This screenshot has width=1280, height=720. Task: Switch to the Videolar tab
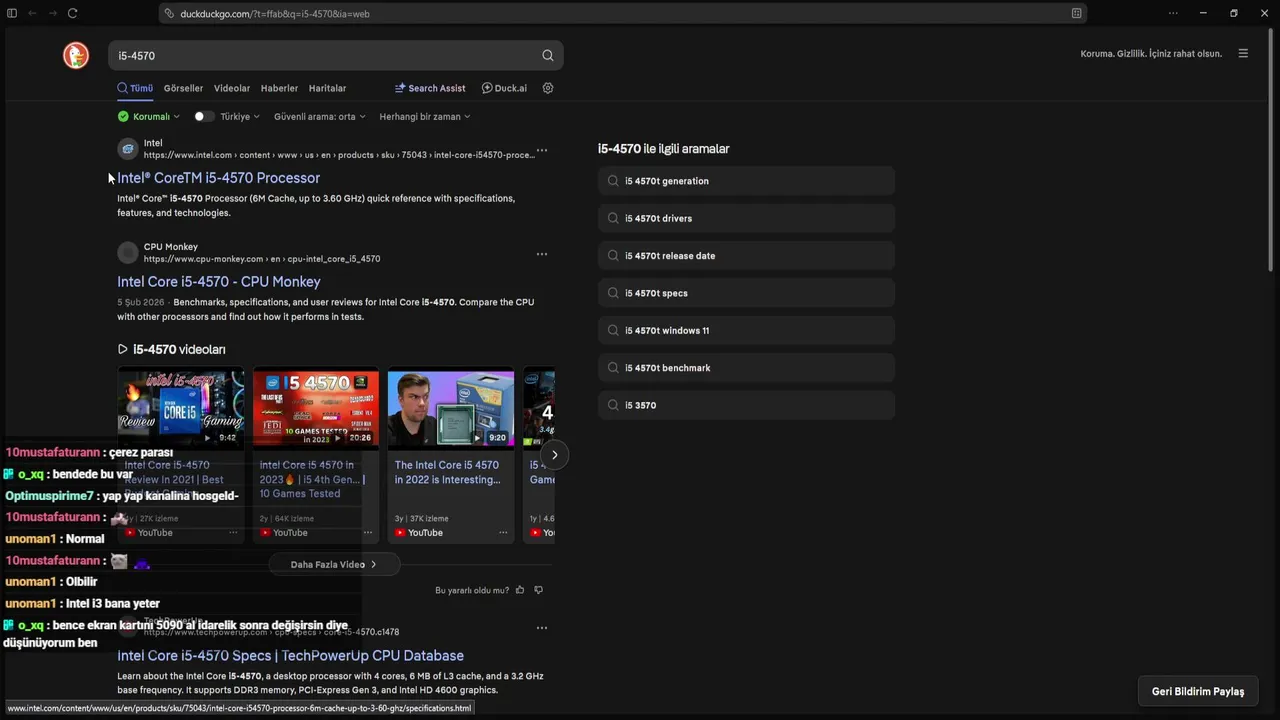coord(232,88)
